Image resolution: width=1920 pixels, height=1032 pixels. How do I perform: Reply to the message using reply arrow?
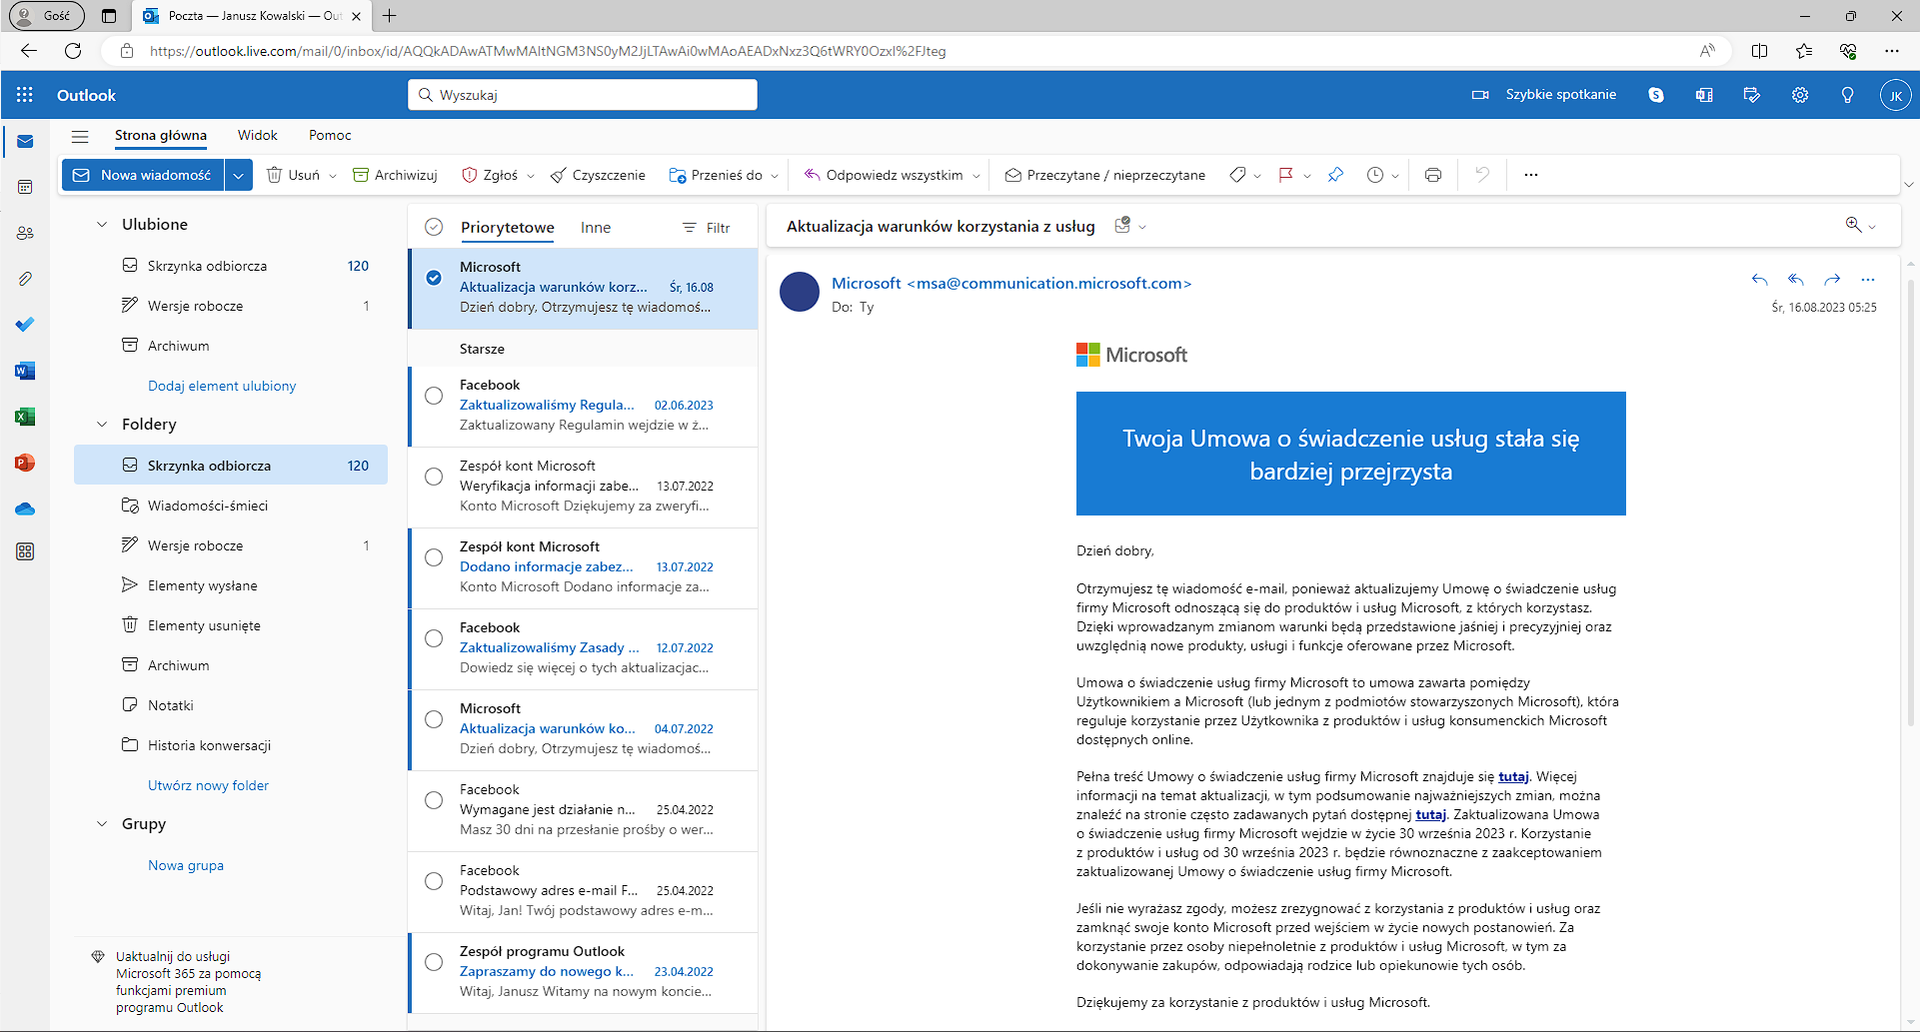[x=1760, y=280]
